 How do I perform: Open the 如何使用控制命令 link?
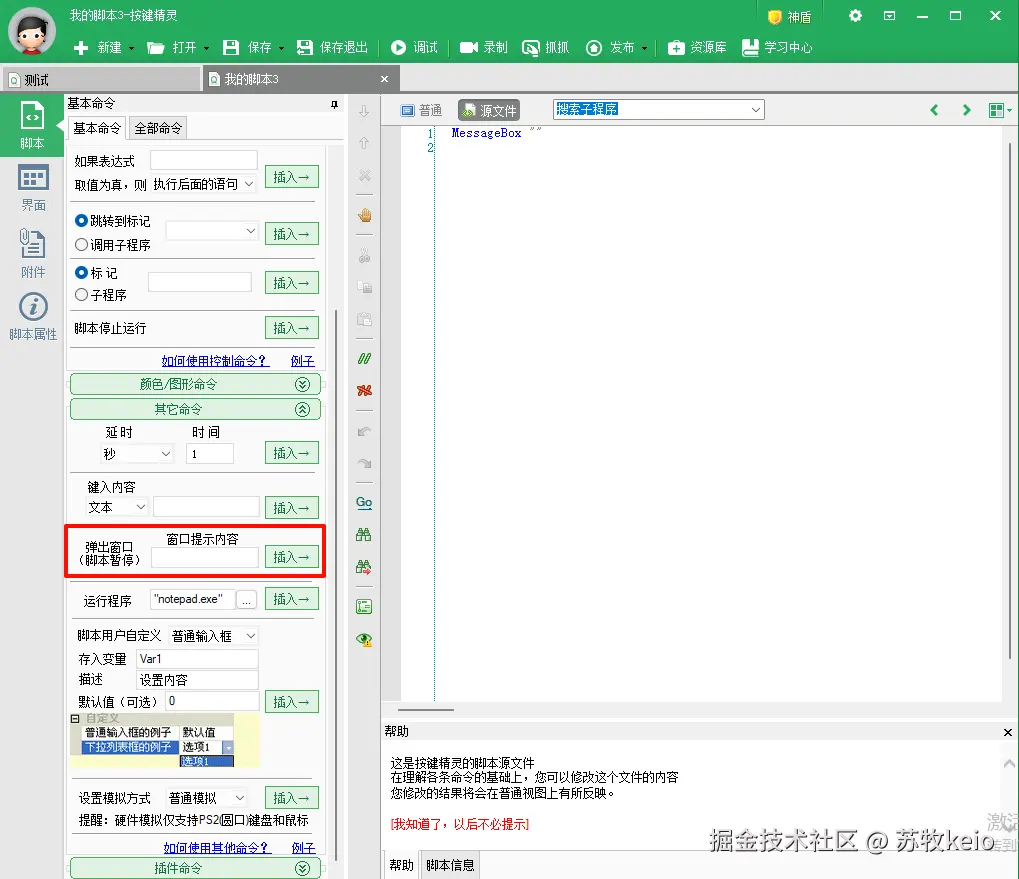point(215,361)
